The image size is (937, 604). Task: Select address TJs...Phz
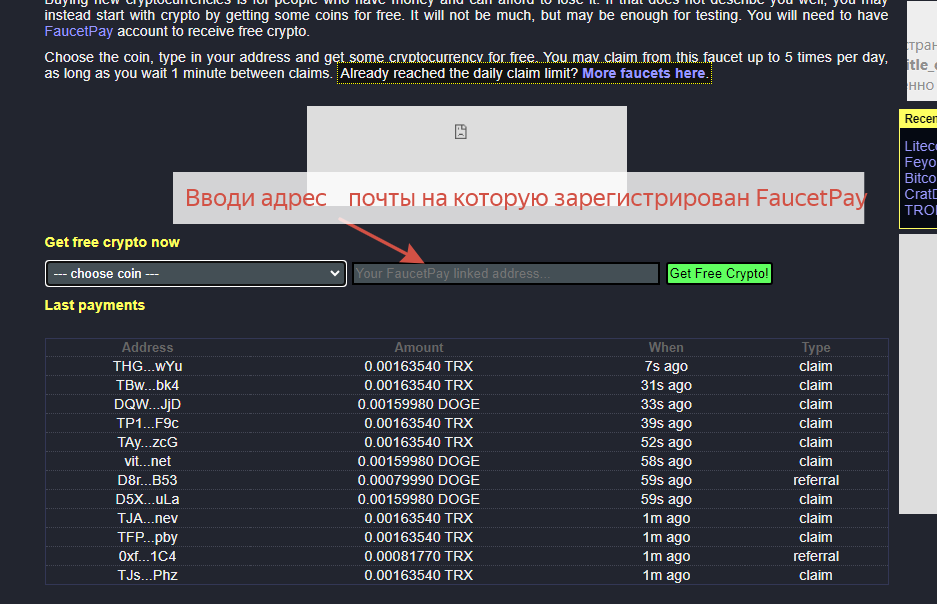(x=148, y=575)
